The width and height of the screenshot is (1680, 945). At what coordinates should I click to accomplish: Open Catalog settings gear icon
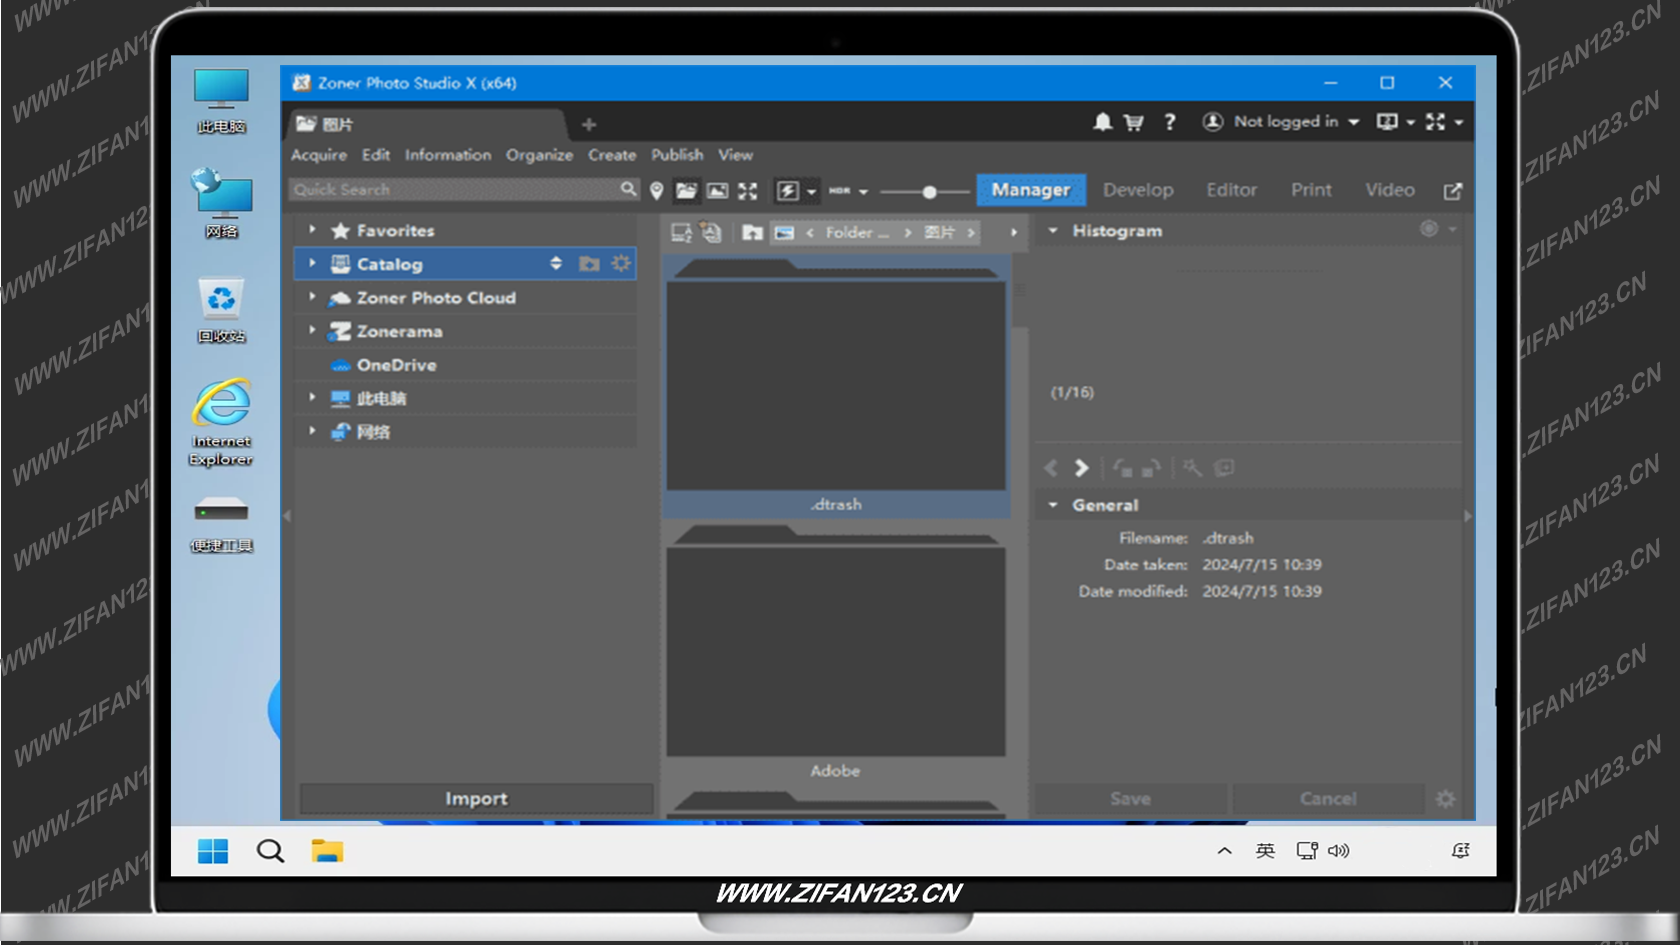(x=621, y=263)
